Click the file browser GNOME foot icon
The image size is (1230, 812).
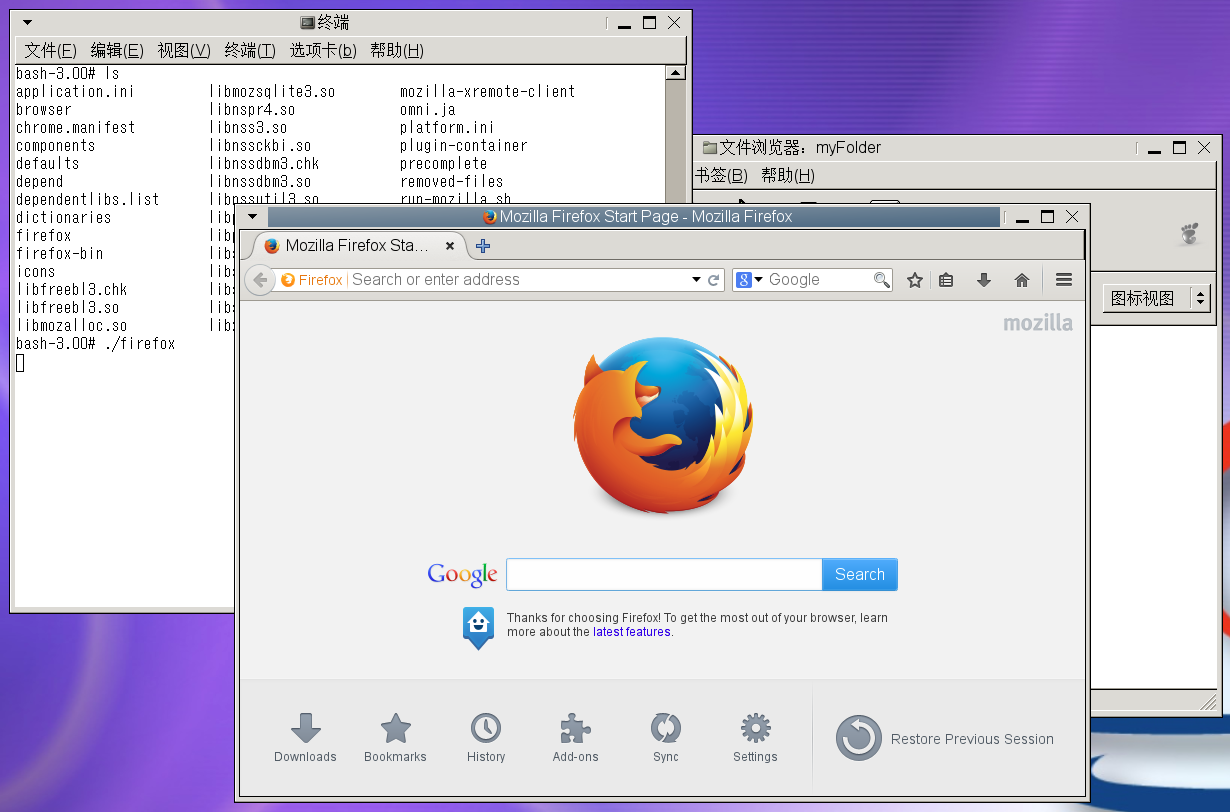coord(1189,234)
